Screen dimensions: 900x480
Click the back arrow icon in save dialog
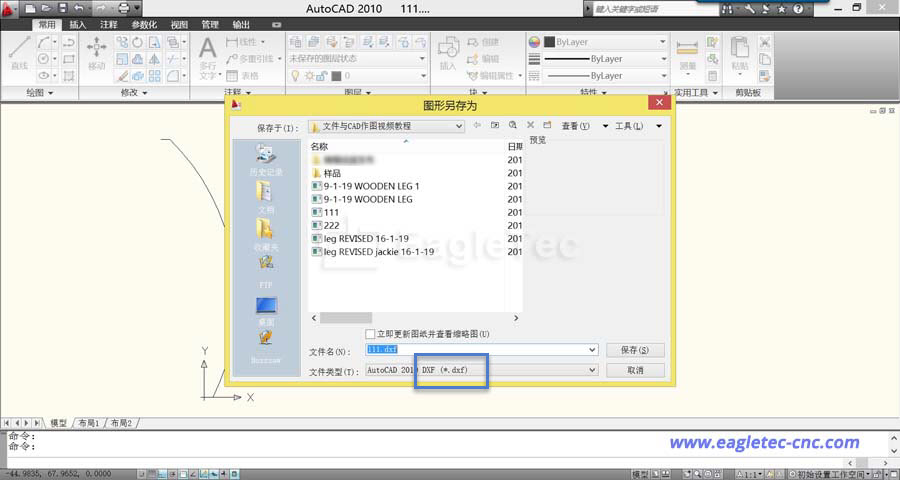pos(476,125)
